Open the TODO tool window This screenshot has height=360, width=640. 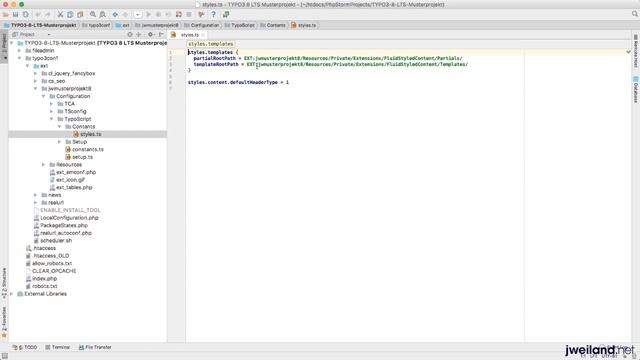click(x=25, y=347)
